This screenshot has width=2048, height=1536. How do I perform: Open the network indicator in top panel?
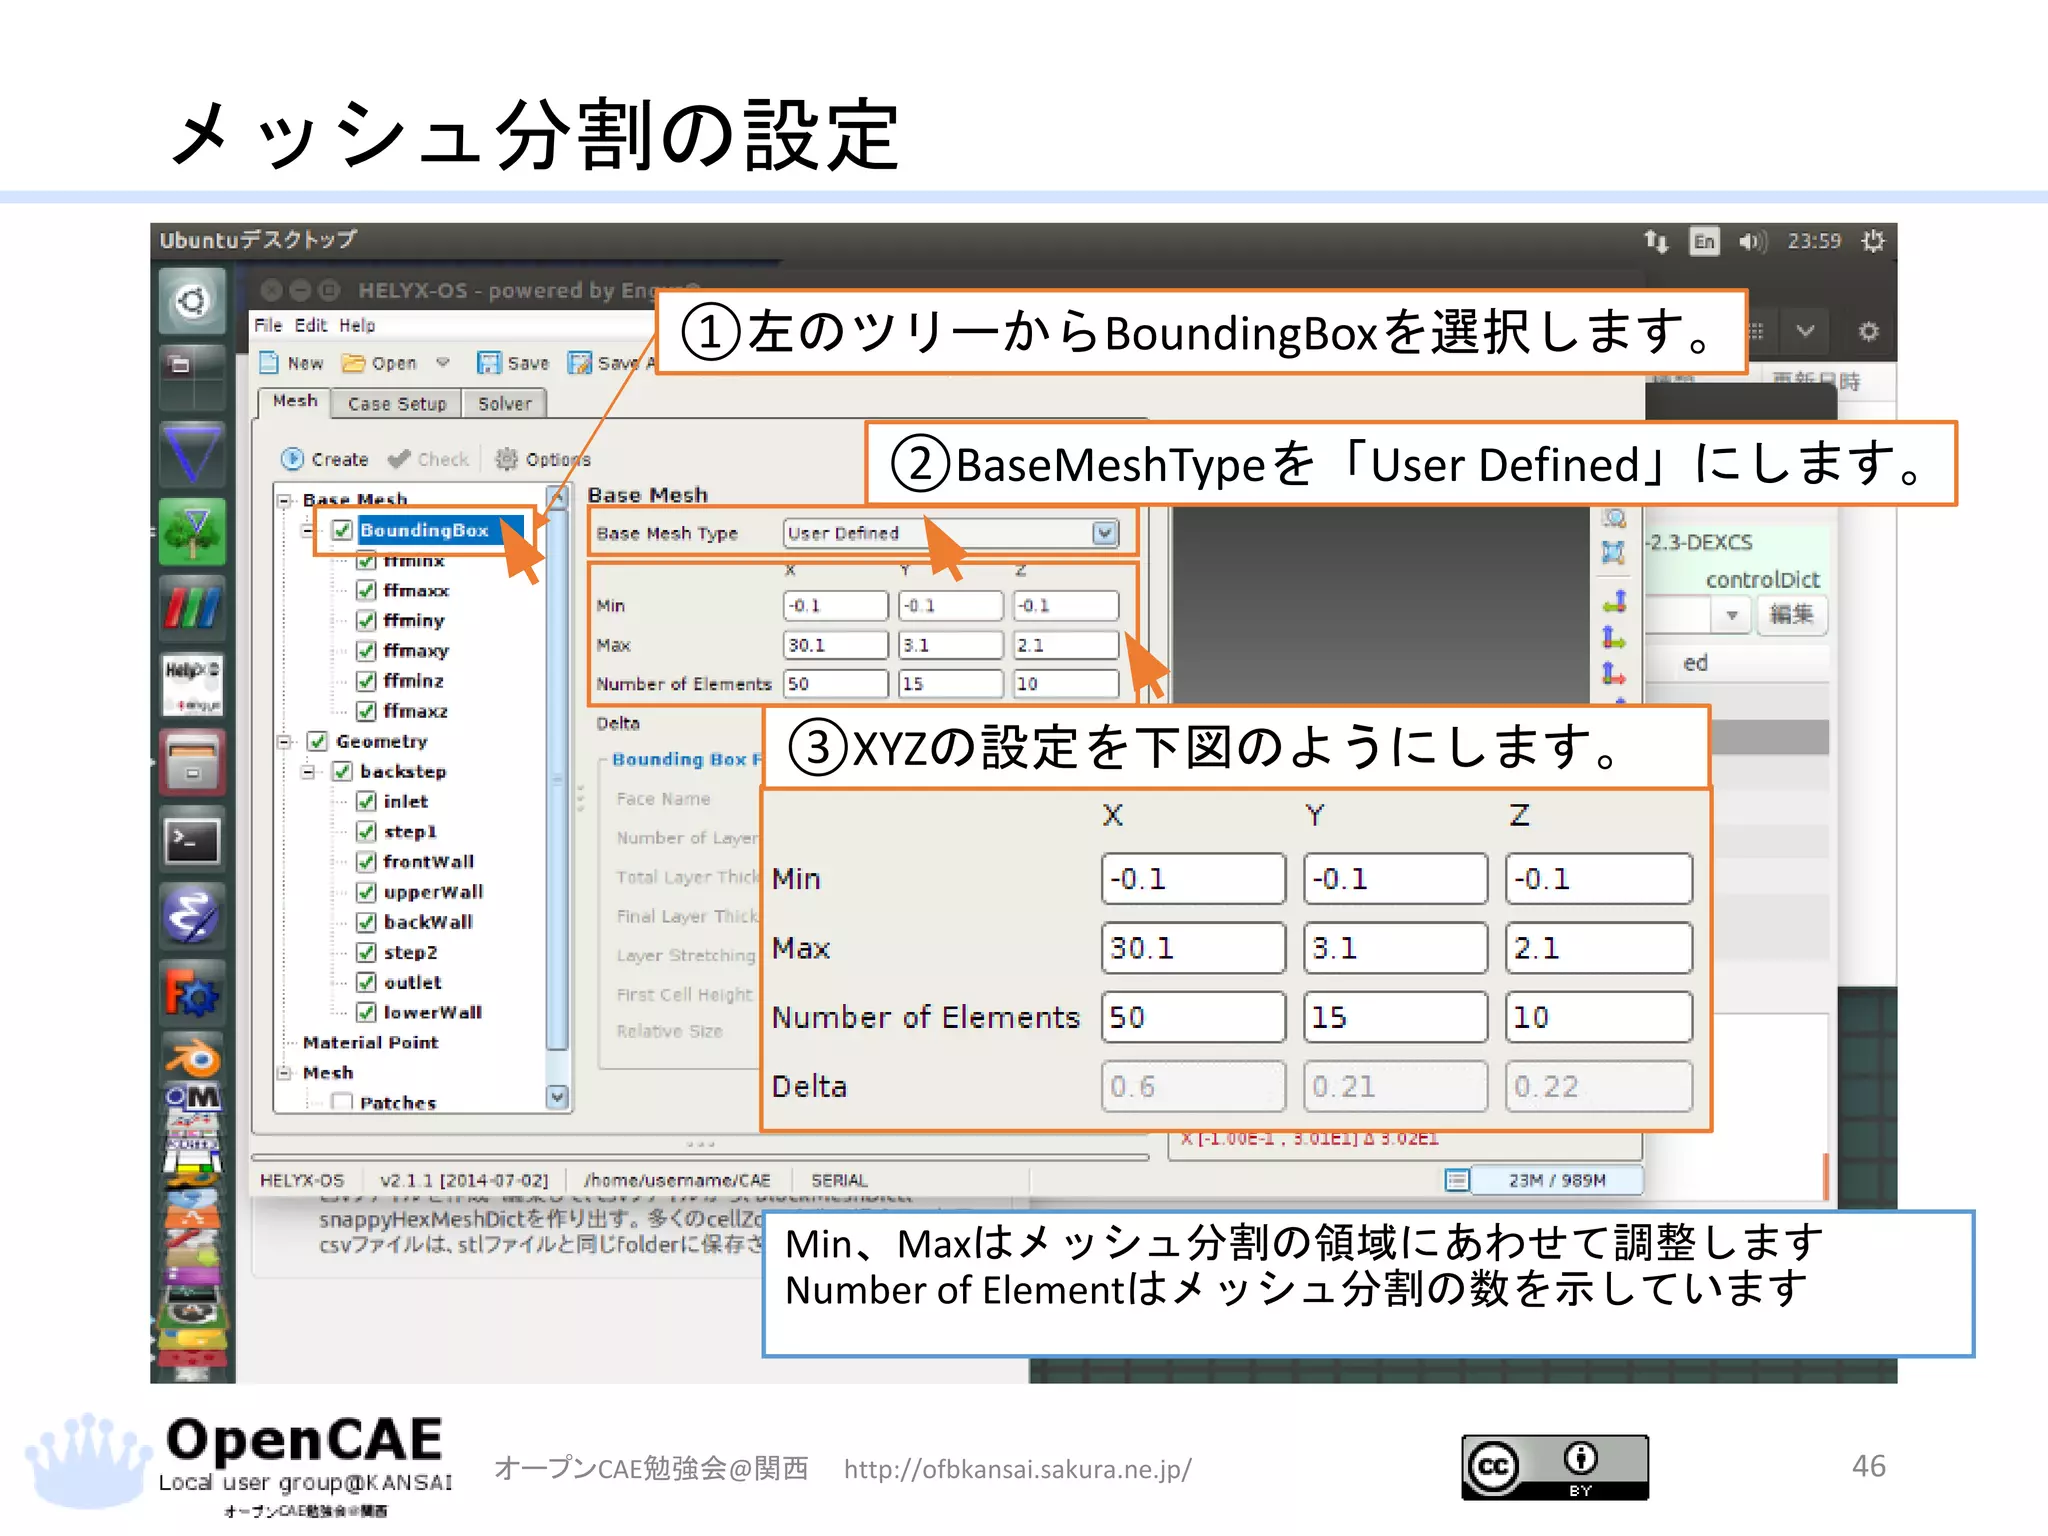tap(1656, 241)
